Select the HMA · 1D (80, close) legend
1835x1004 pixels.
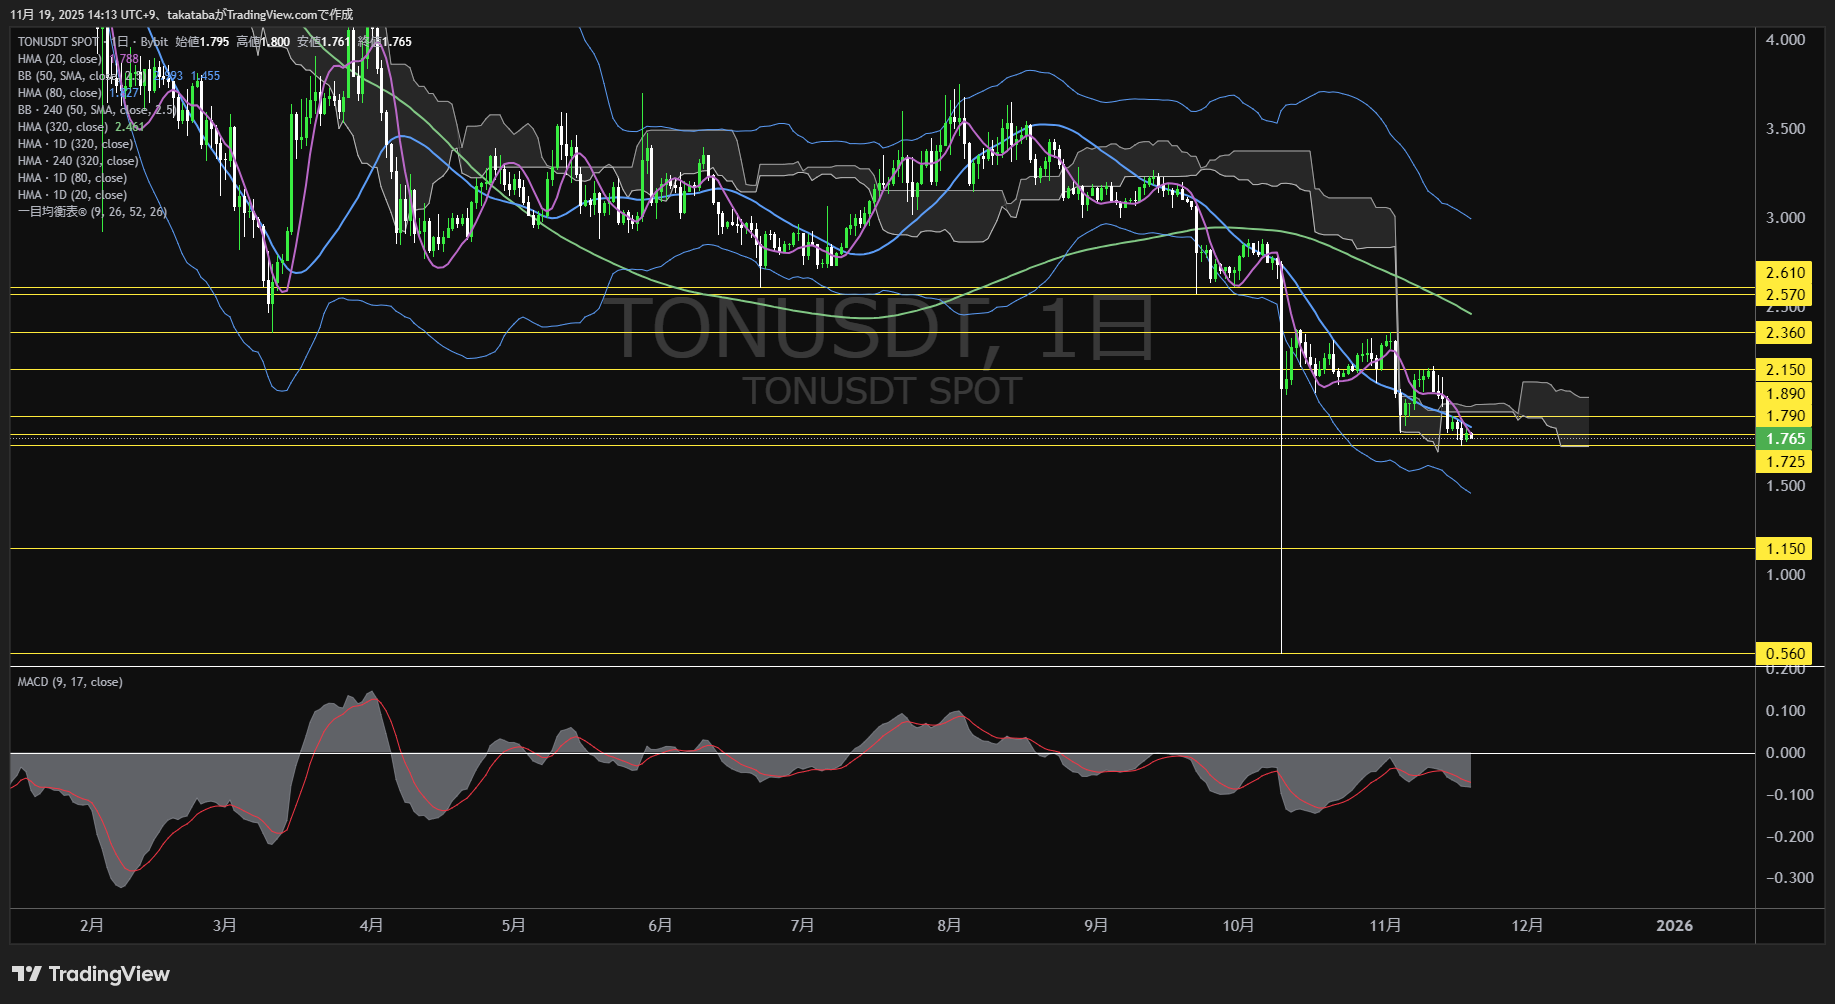[72, 178]
